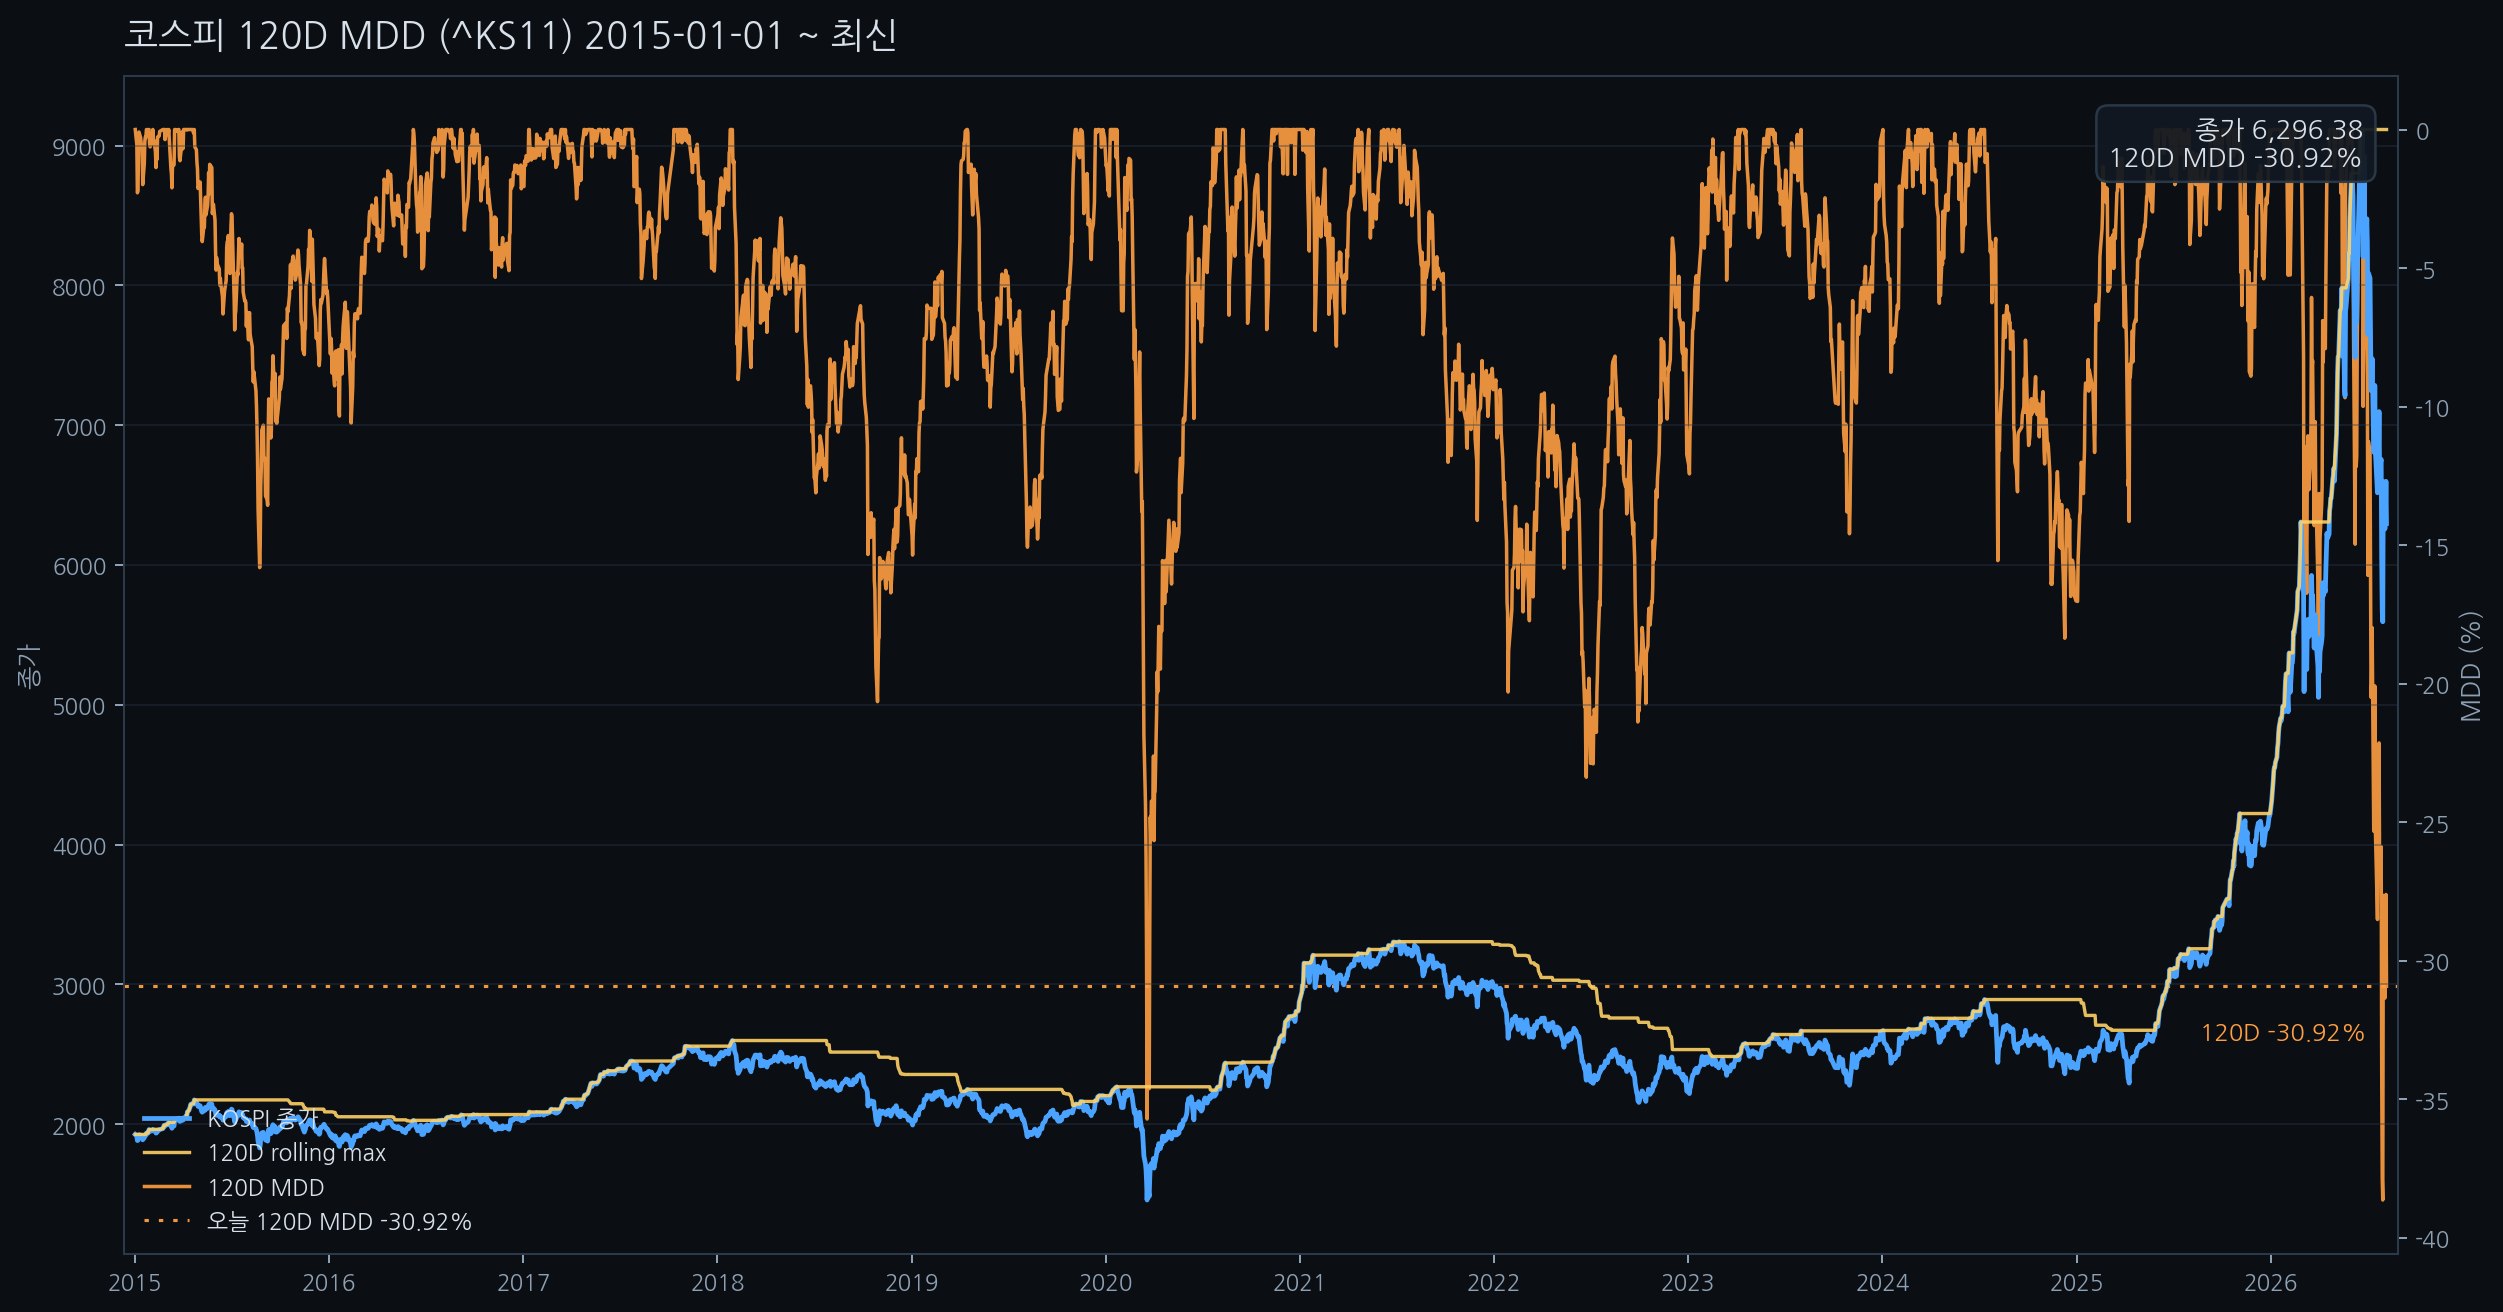Click the 3000 left y-axis tick label
This screenshot has width=2503, height=1312.
[x=78, y=987]
